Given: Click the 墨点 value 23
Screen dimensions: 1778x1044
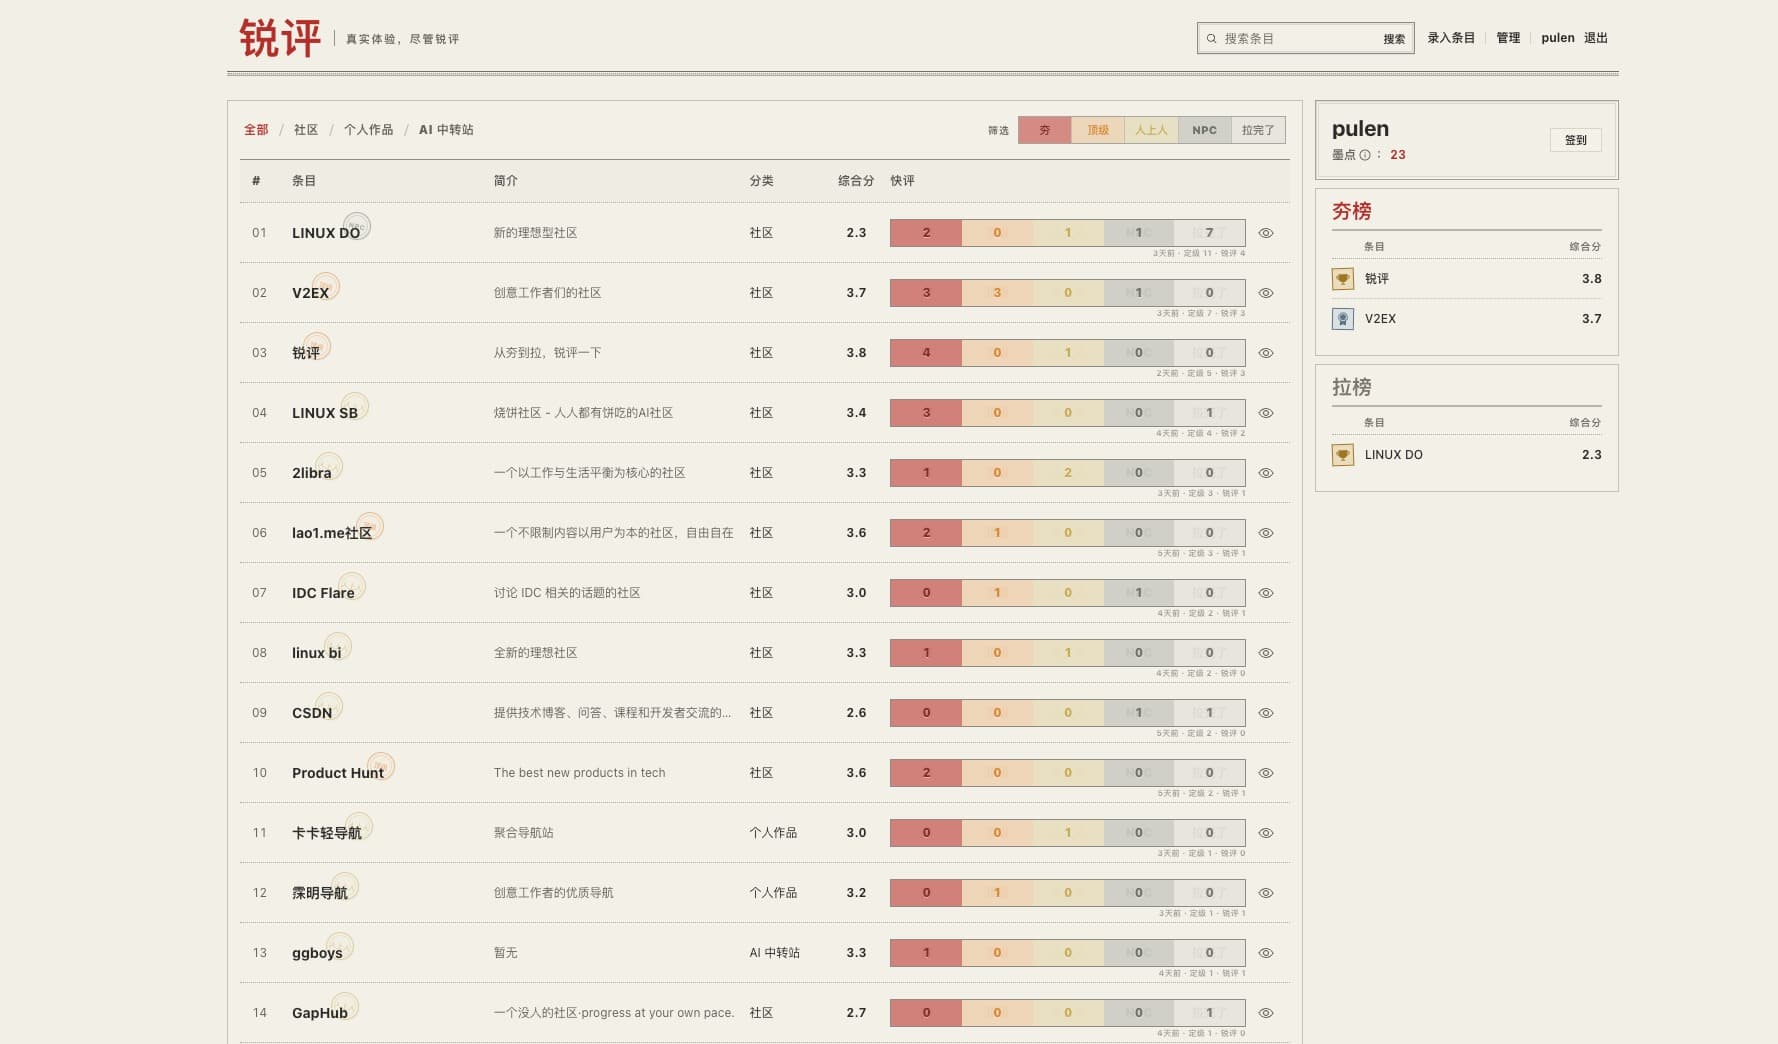Looking at the screenshot, I should [1398, 155].
